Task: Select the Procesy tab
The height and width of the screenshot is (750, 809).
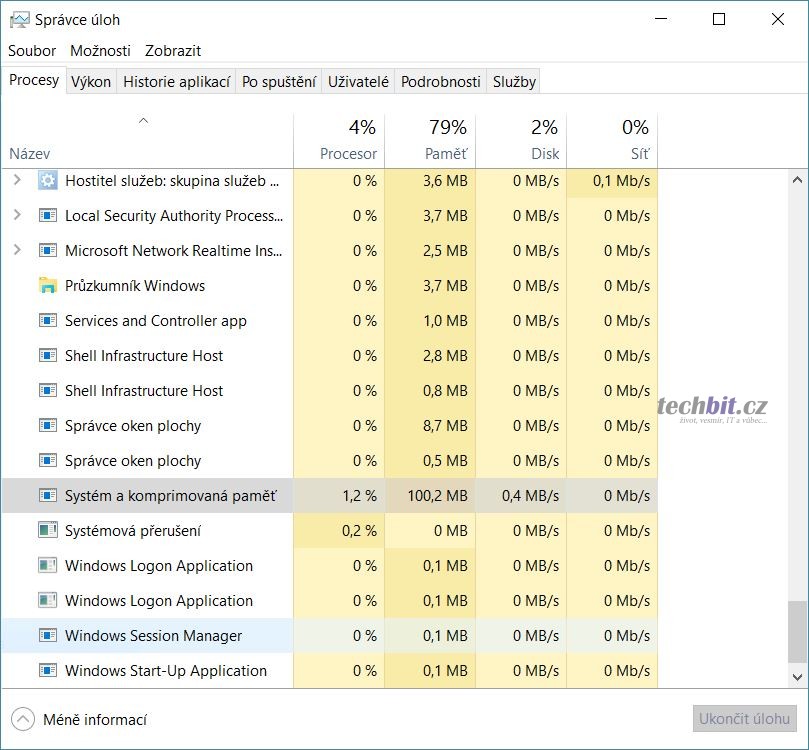Action: point(34,80)
